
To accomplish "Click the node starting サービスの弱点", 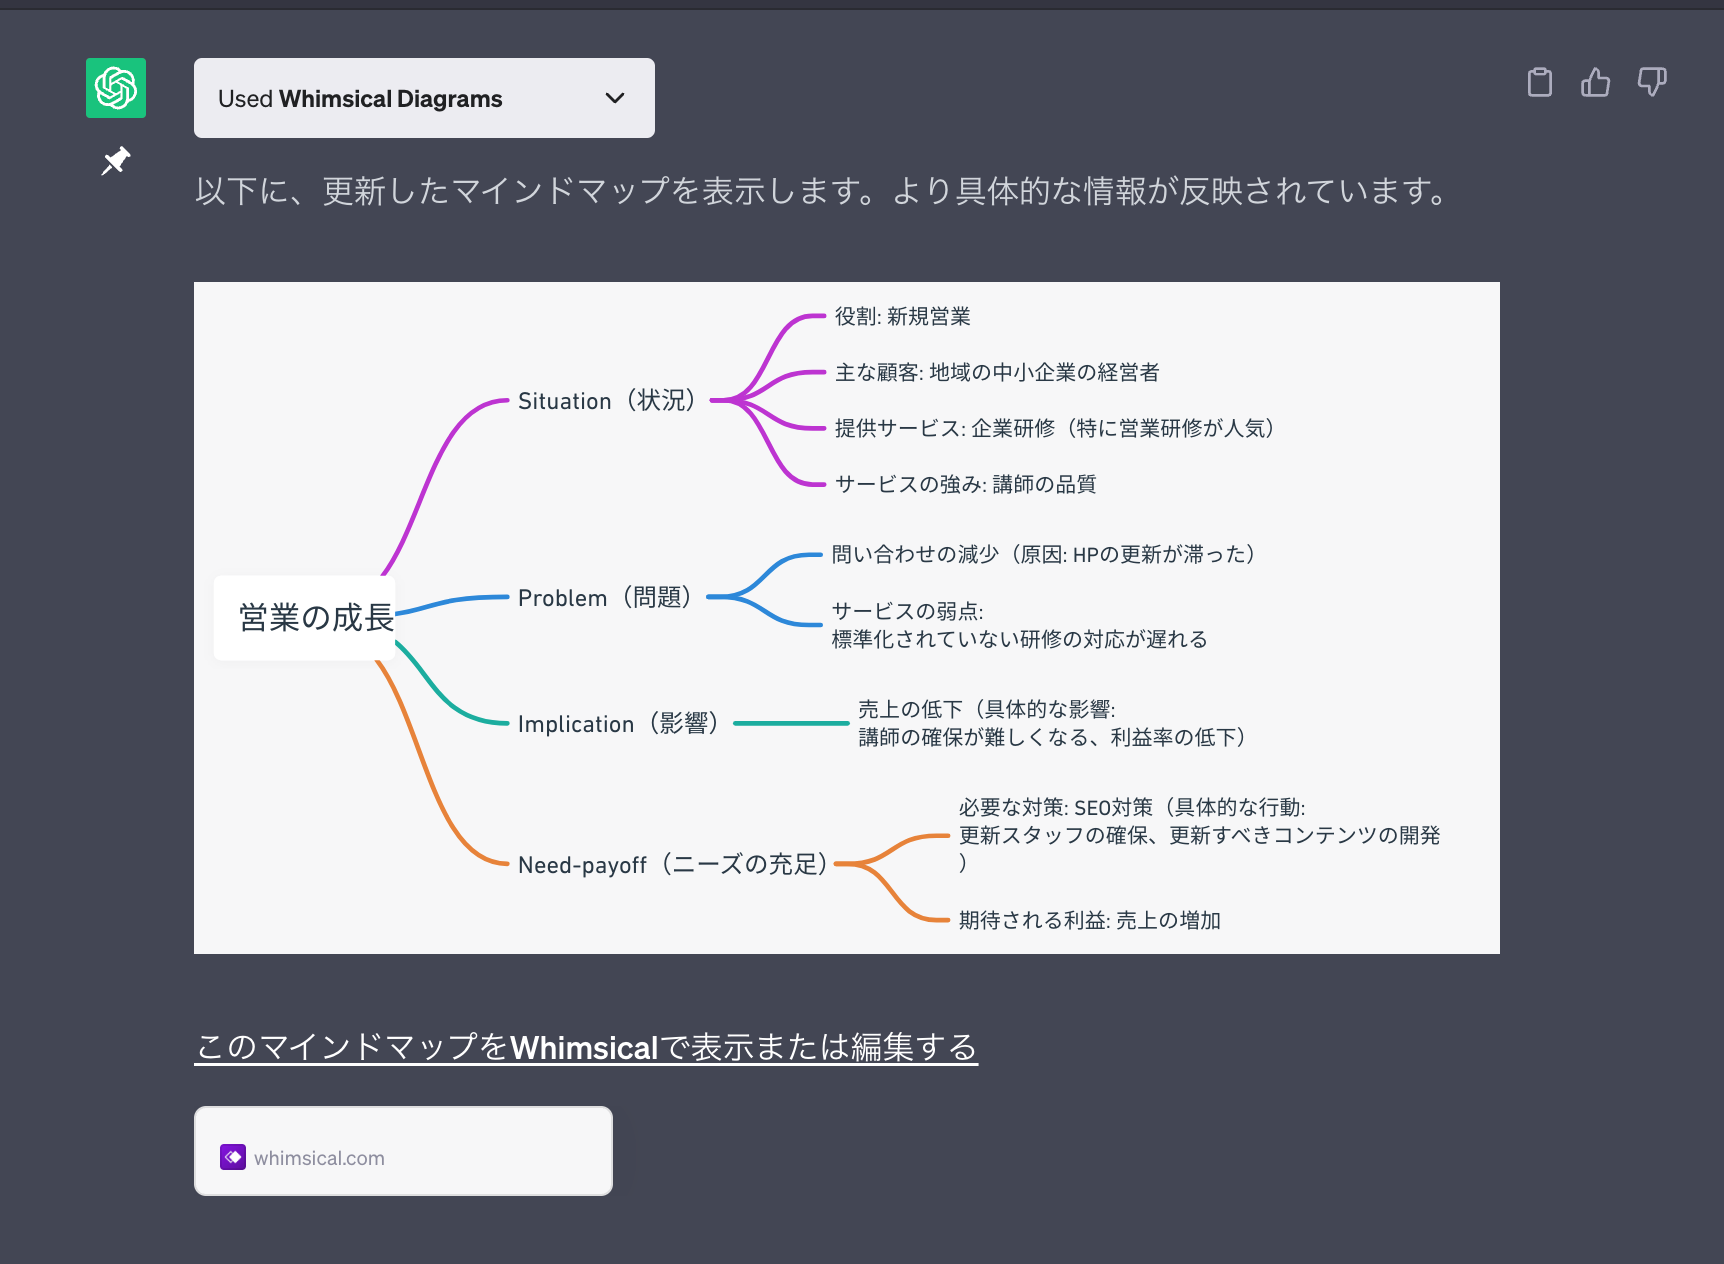I will 1019,625.
